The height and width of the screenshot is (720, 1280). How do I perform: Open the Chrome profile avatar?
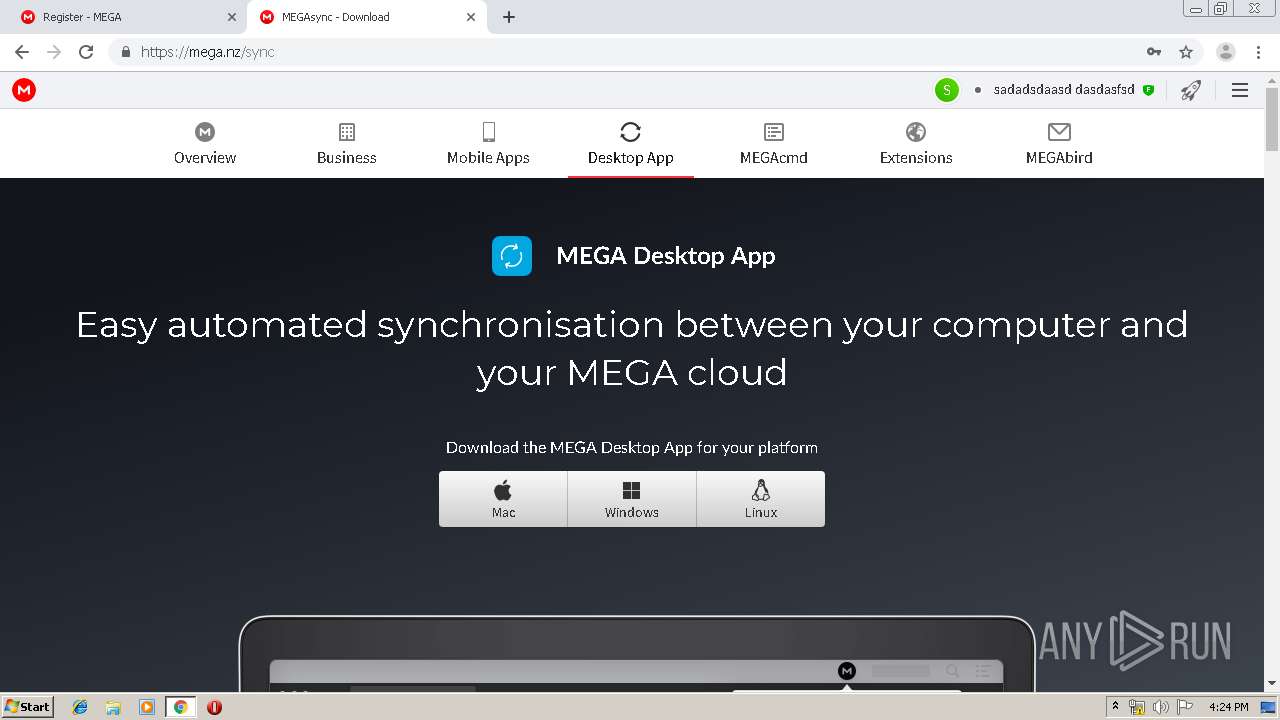(x=1226, y=52)
